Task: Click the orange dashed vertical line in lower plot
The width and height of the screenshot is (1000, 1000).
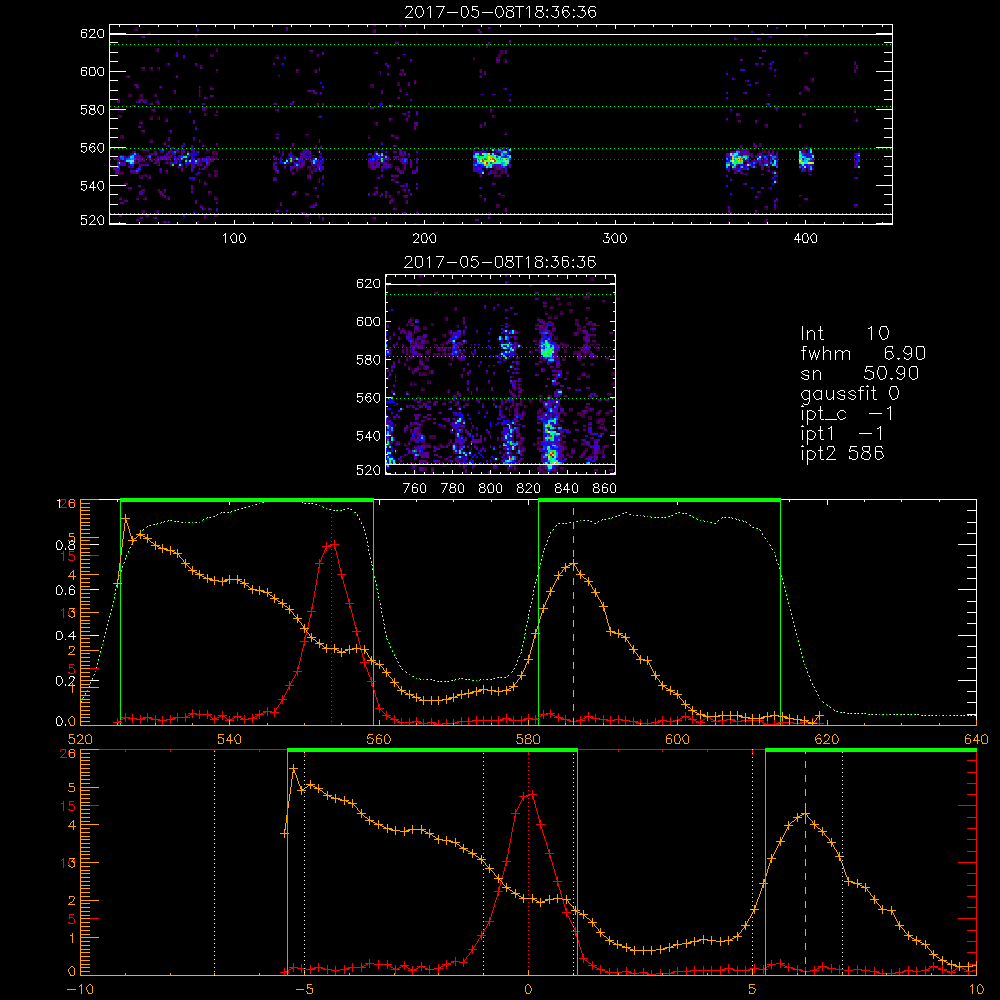Action: click(805, 861)
